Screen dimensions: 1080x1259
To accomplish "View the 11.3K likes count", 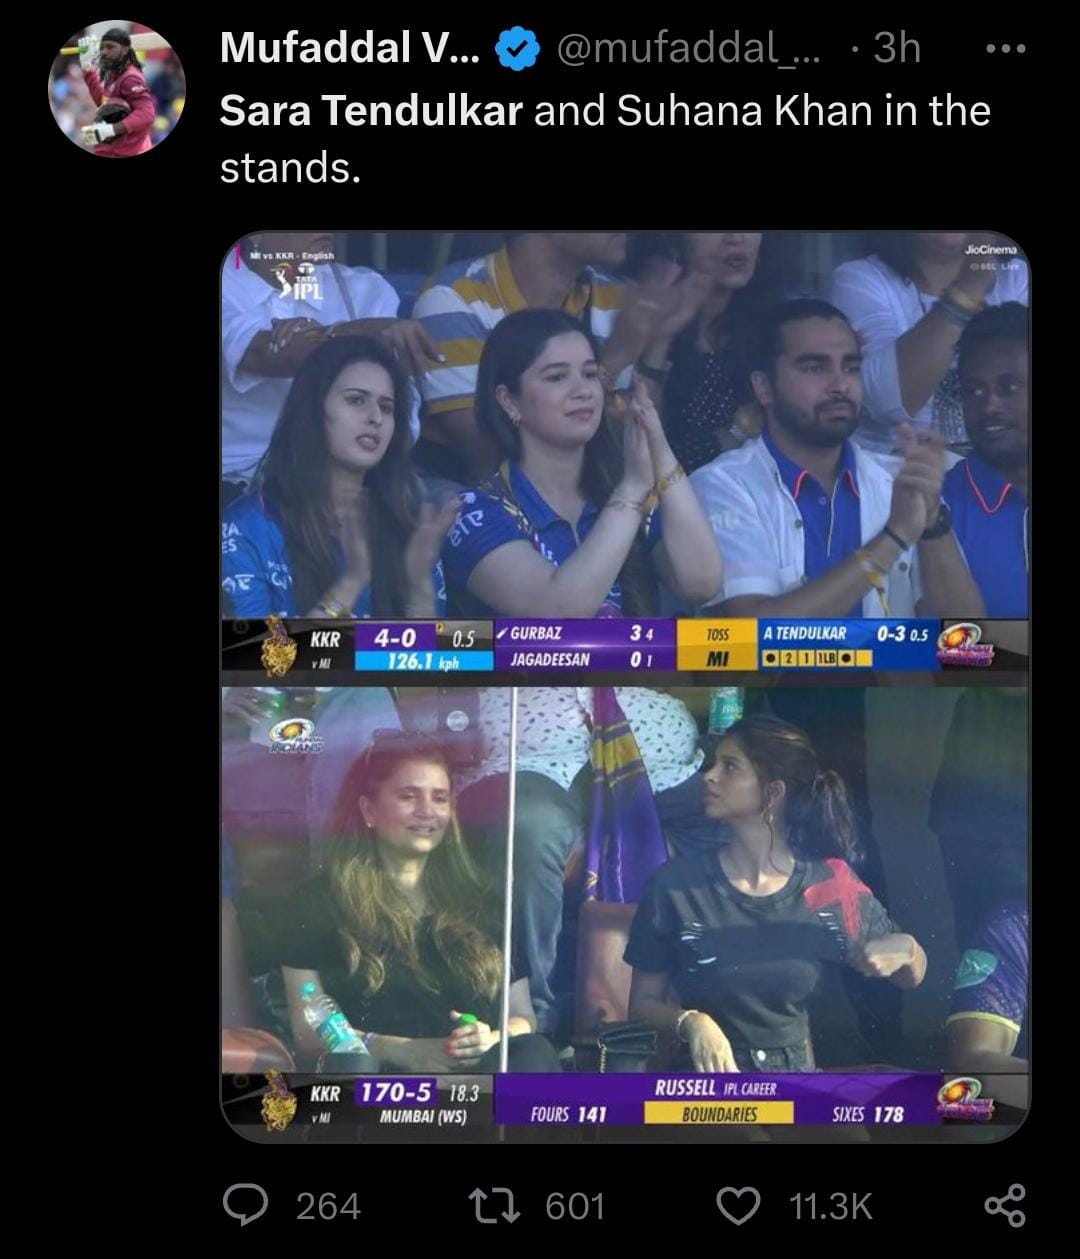I will point(831,1205).
